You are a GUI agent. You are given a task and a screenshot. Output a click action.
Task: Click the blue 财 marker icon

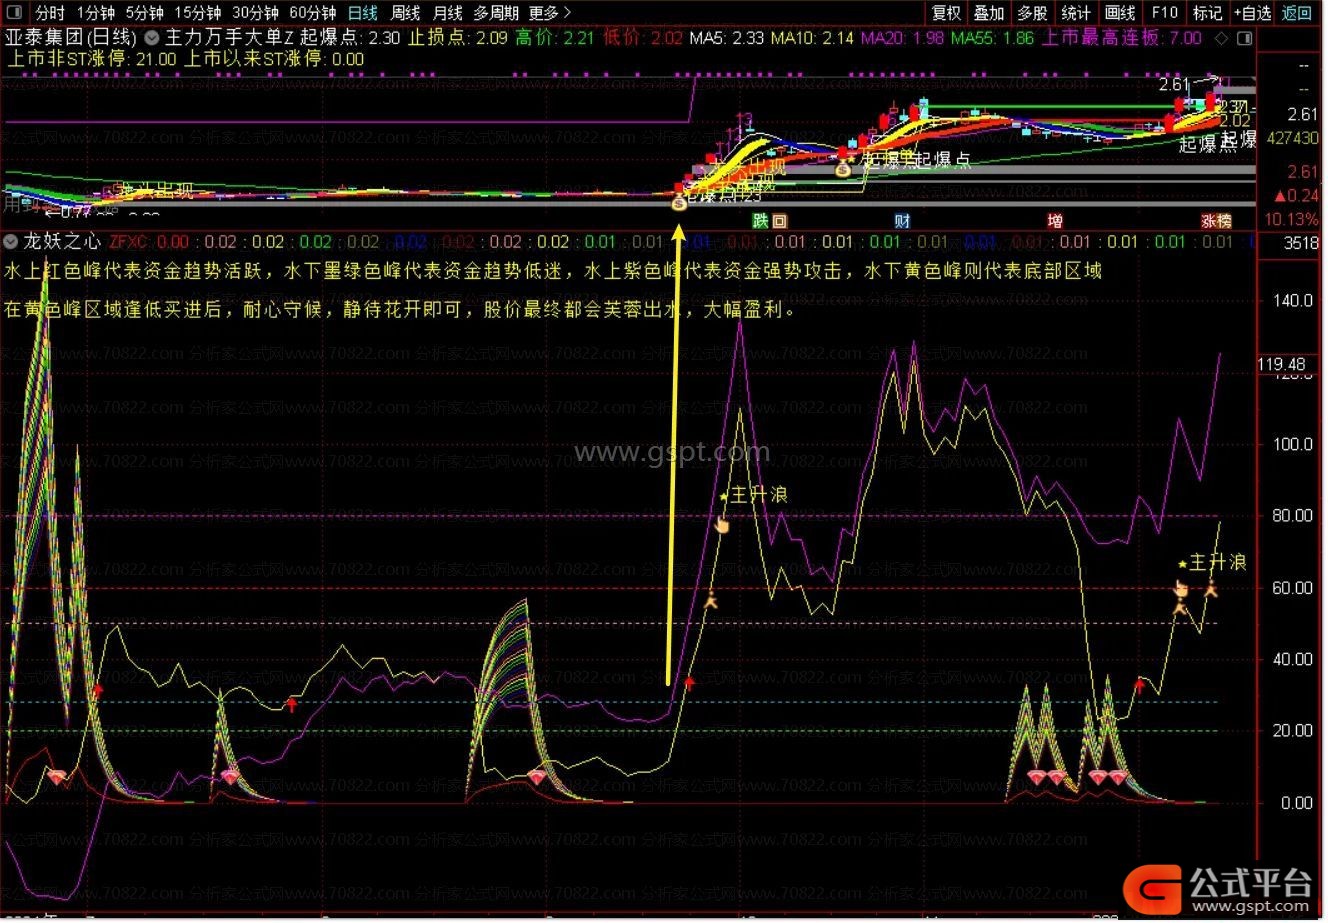[x=902, y=221]
